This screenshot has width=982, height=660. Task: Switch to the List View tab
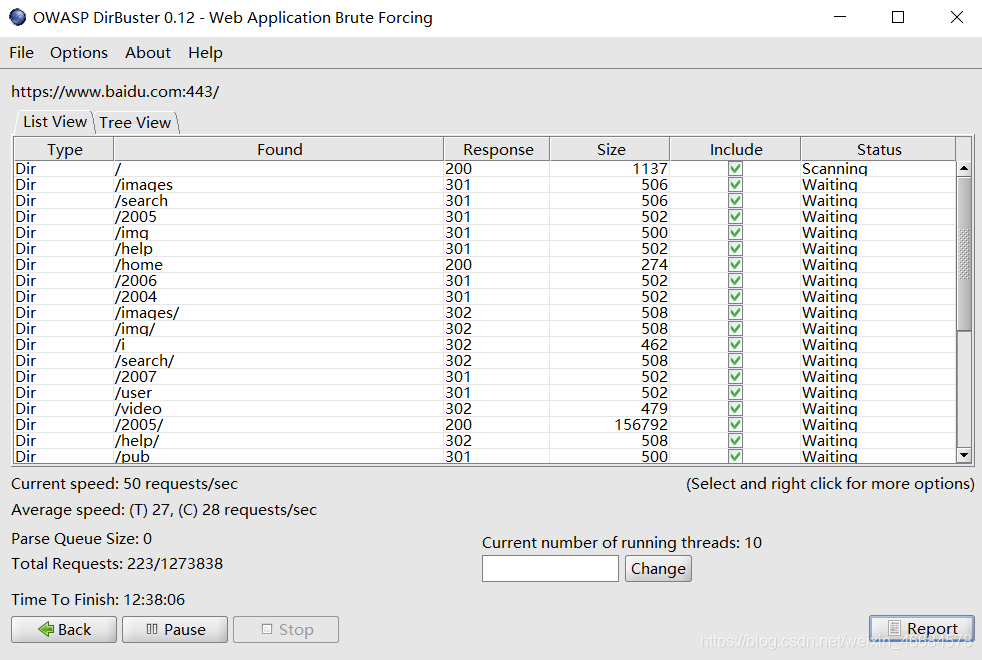click(54, 121)
